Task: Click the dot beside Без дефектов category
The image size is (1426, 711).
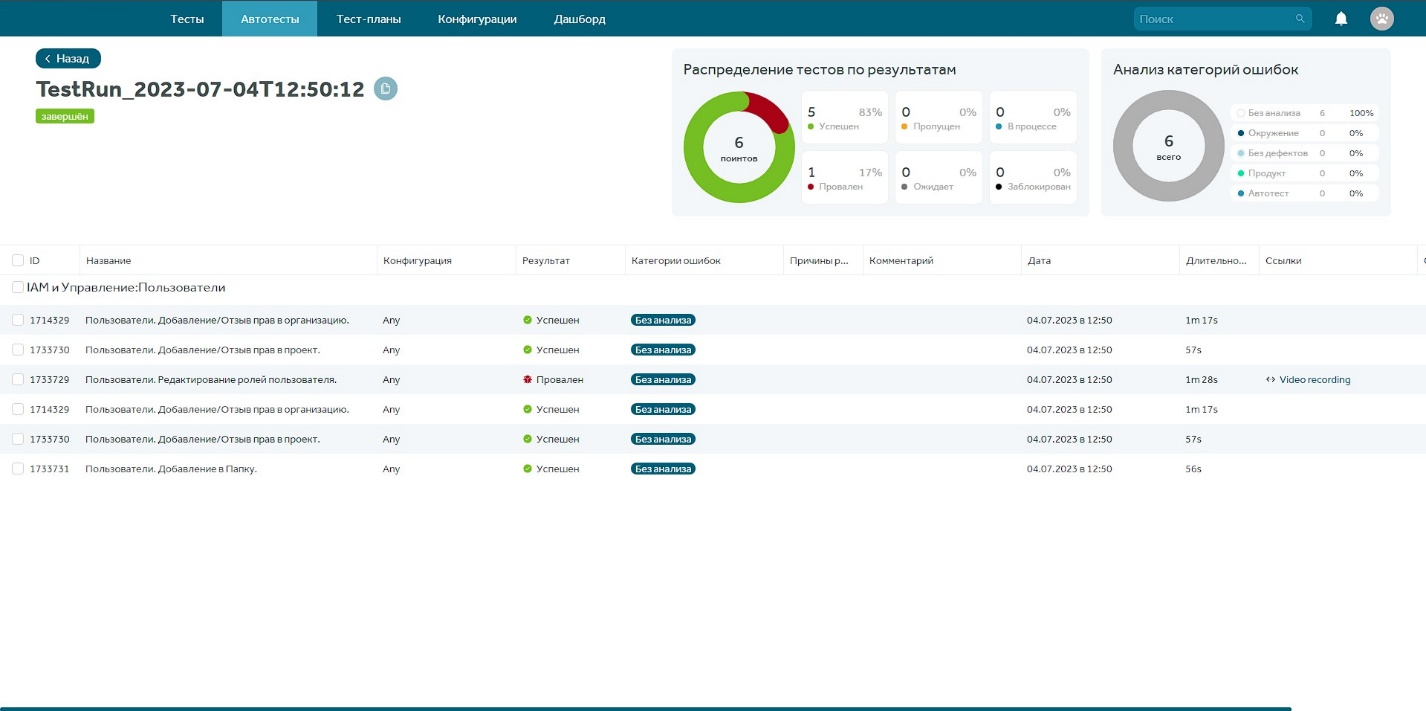Action: point(1241,153)
